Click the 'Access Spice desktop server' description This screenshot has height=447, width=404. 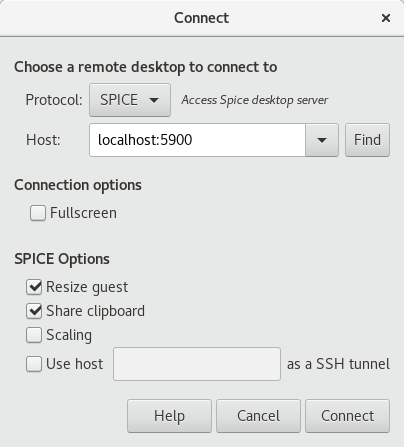(255, 100)
